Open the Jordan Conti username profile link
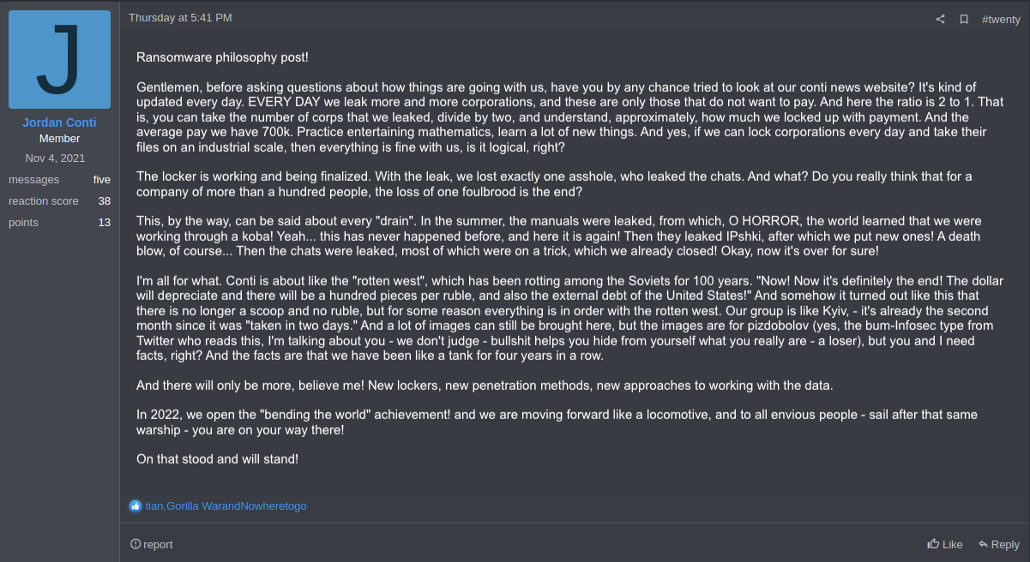 [x=59, y=122]
